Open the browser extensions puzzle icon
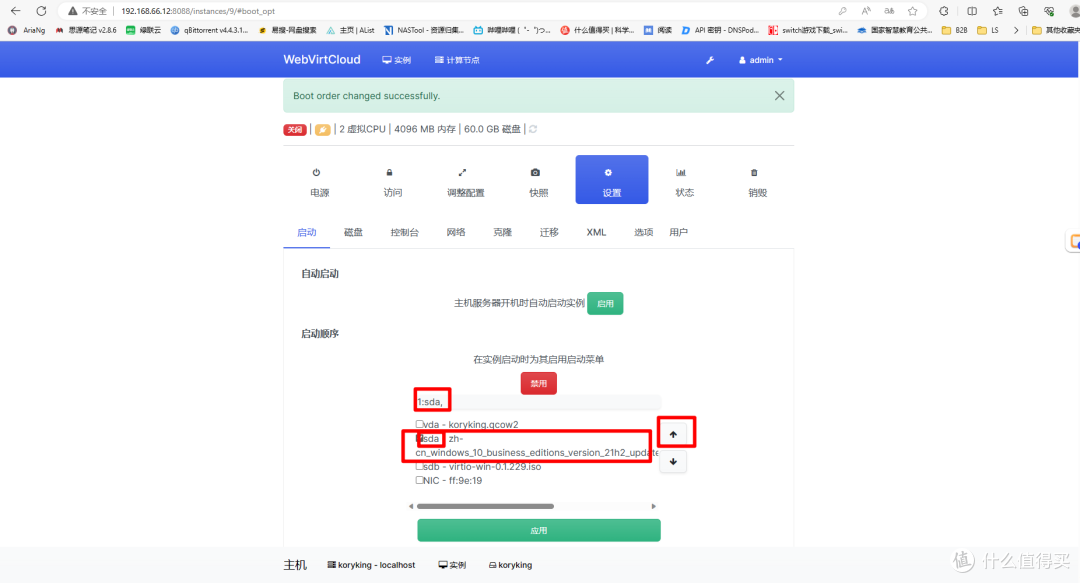The height and width of the screenshot is (583, 1080). (944, 11)
